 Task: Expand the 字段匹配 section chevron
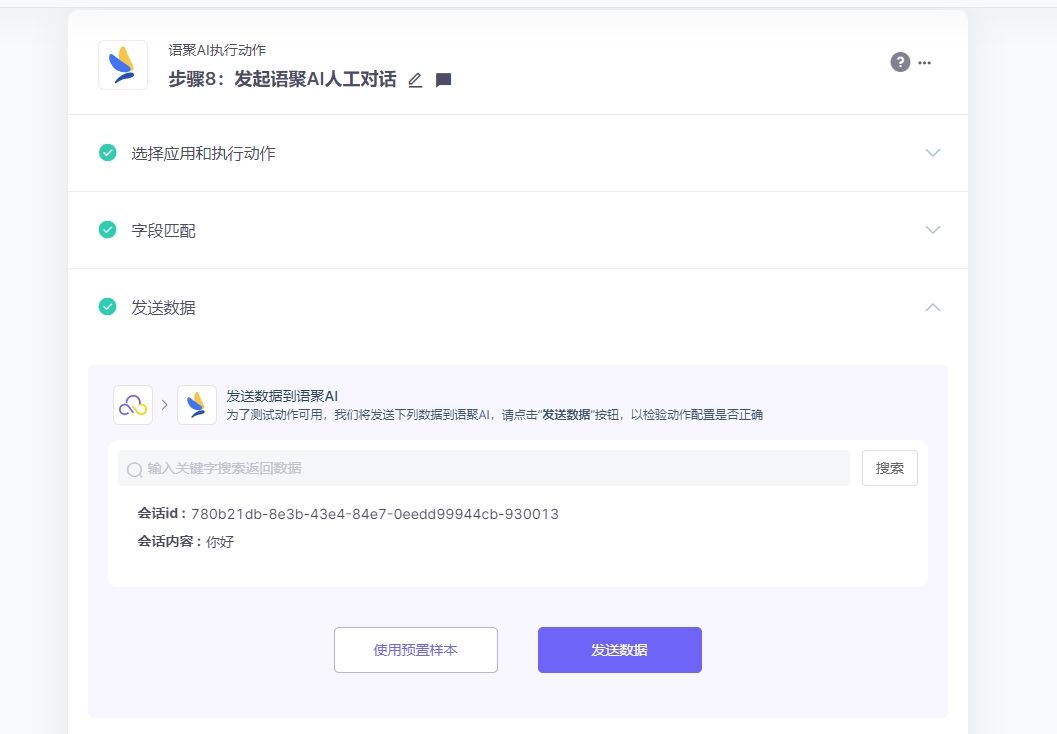932,230
